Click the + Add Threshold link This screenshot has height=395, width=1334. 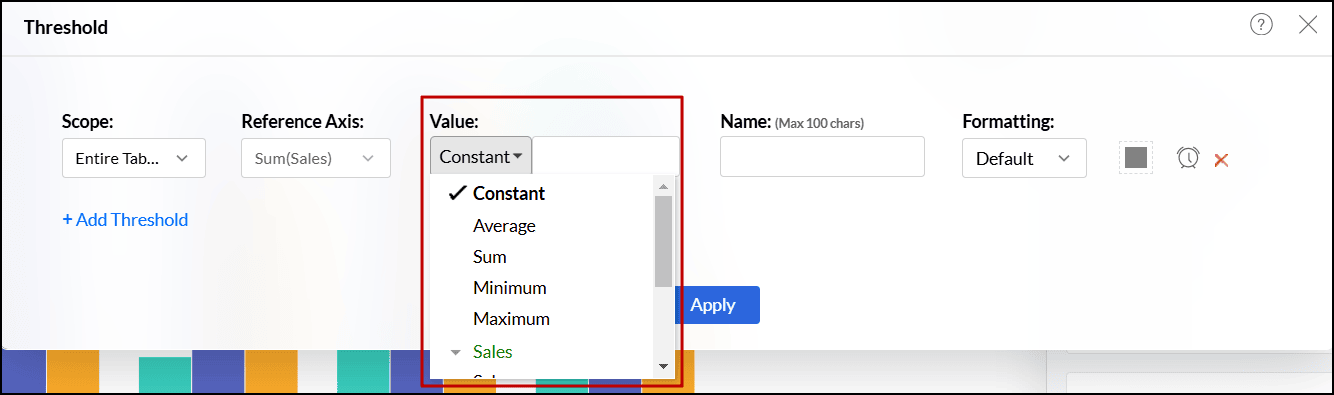click(125, 220)
